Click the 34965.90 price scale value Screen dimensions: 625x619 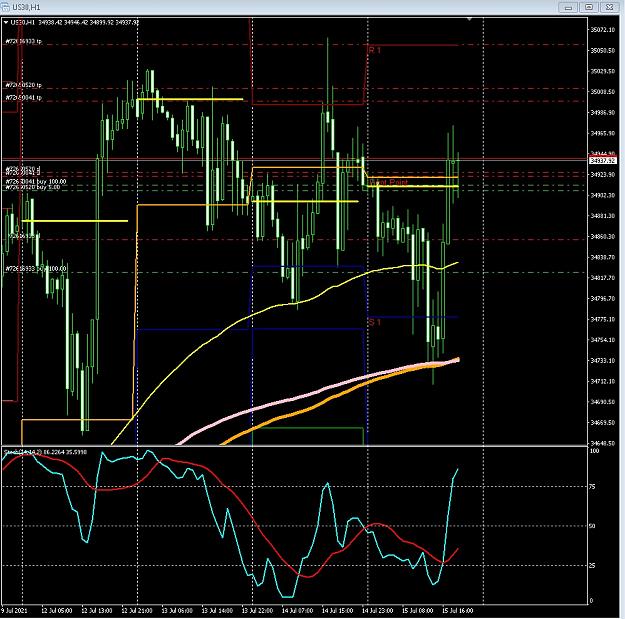click(x=602, y=133)
